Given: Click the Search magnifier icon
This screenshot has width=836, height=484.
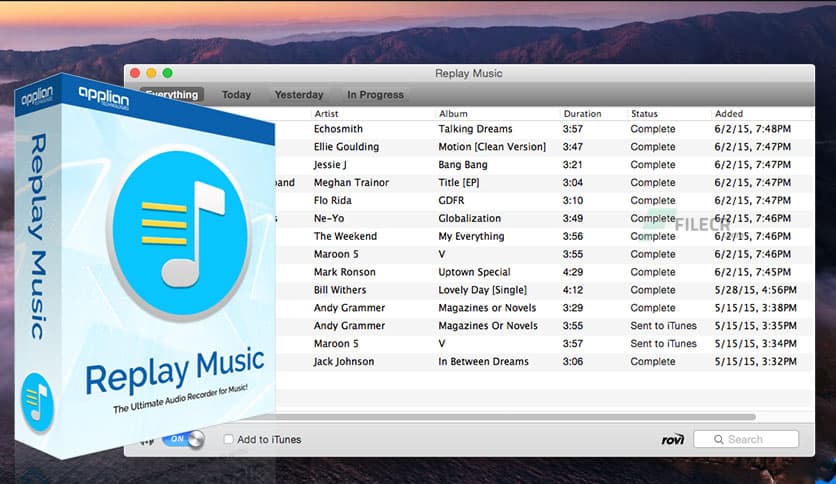Looking at the screenshot, I should pyautogui.click(x=718, y=439).
